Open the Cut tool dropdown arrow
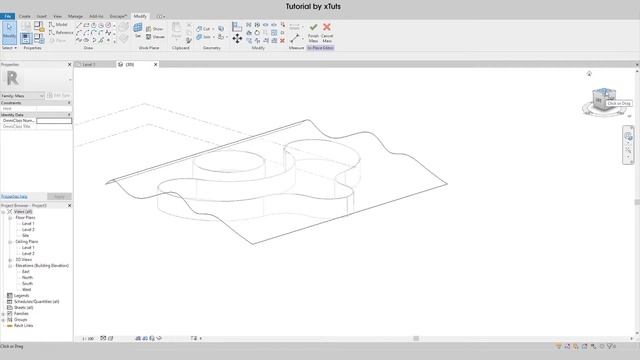This screenshot has width=640, height=360. coord(213,29)
